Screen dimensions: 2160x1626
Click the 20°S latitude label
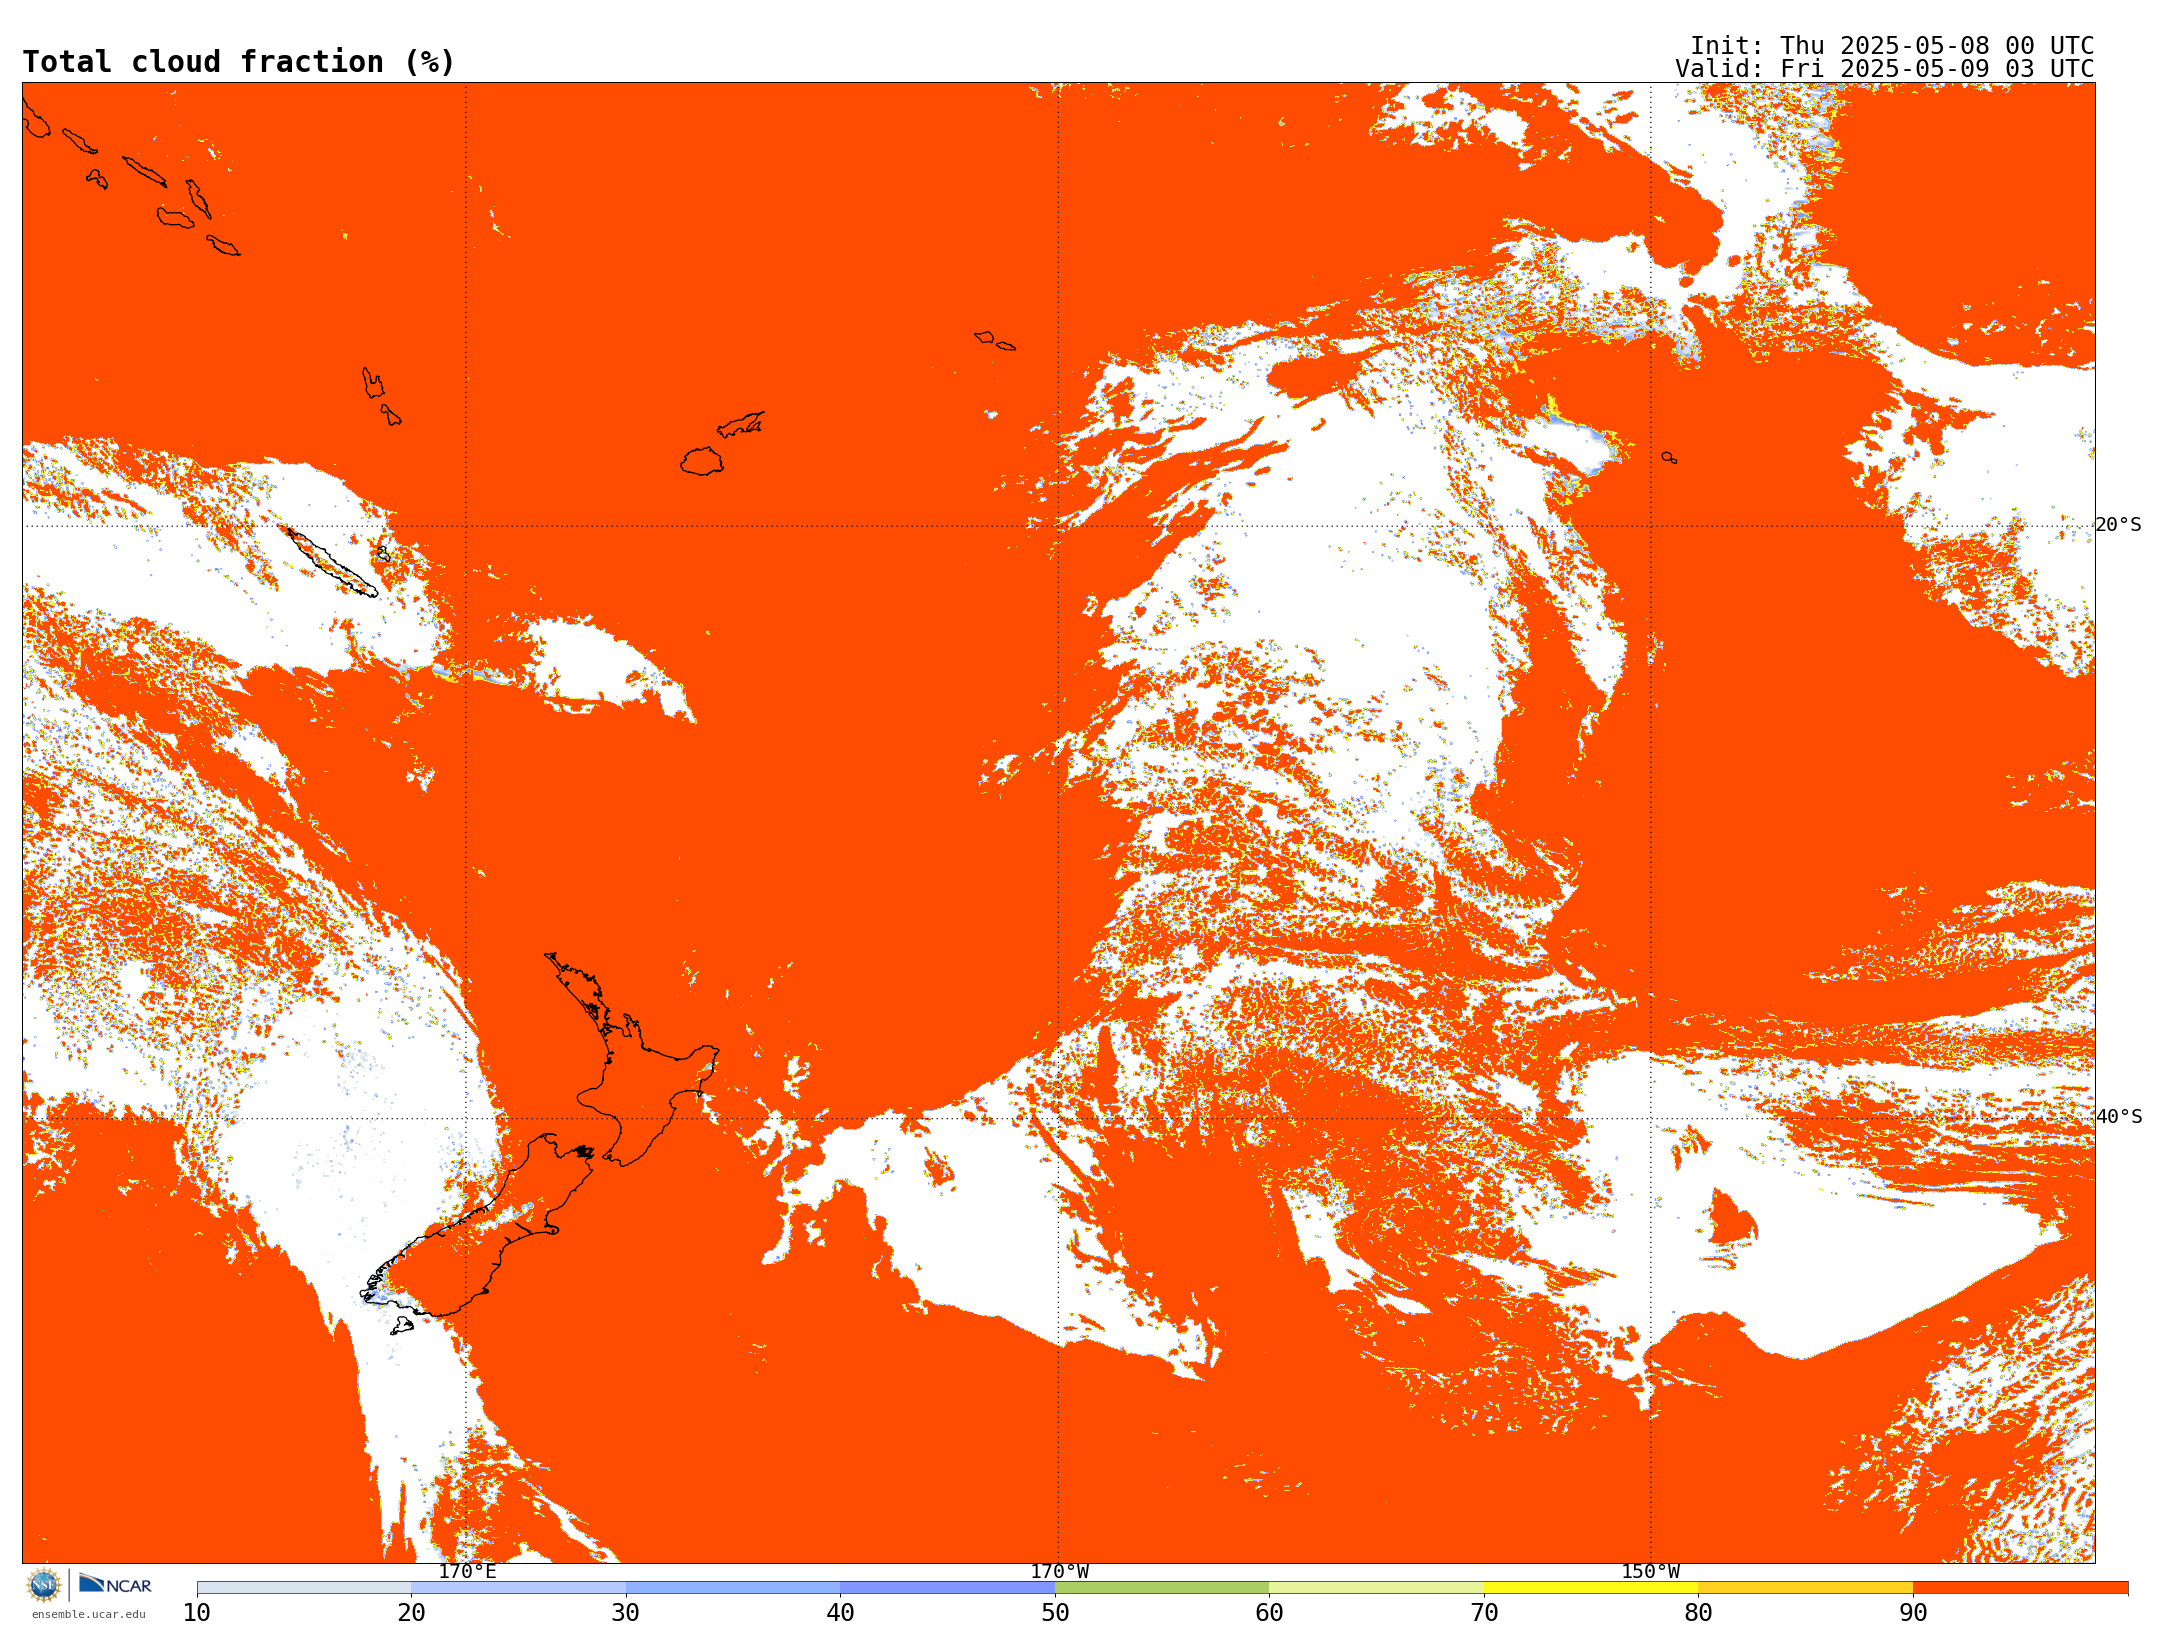click(x=2118, y=525)
